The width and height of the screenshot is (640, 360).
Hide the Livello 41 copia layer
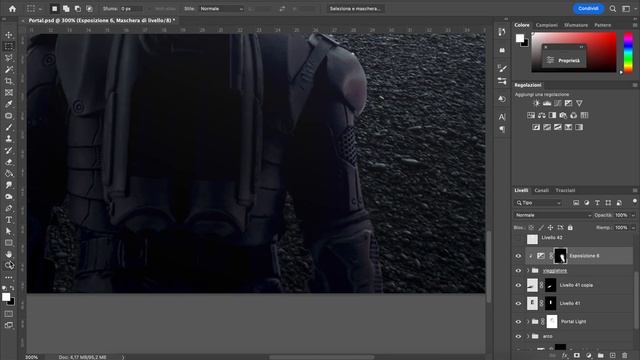pos(518,285)
